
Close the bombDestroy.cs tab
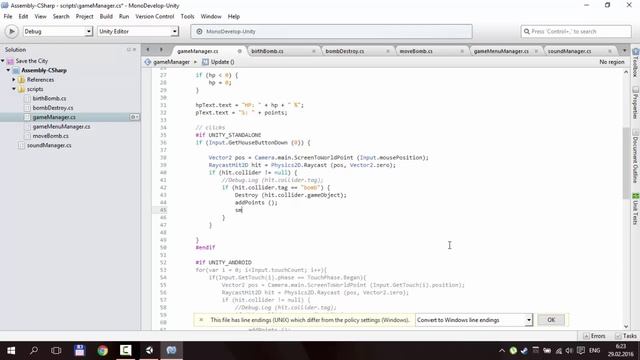tap(388, 51)
